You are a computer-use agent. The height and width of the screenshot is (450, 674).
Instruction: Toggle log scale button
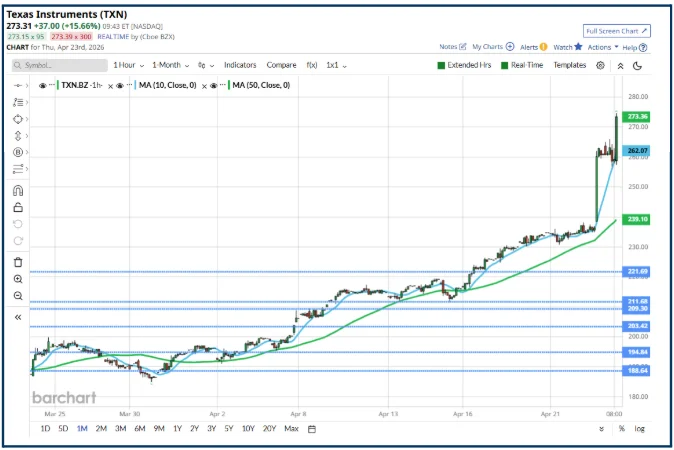[x=640, y=429]
